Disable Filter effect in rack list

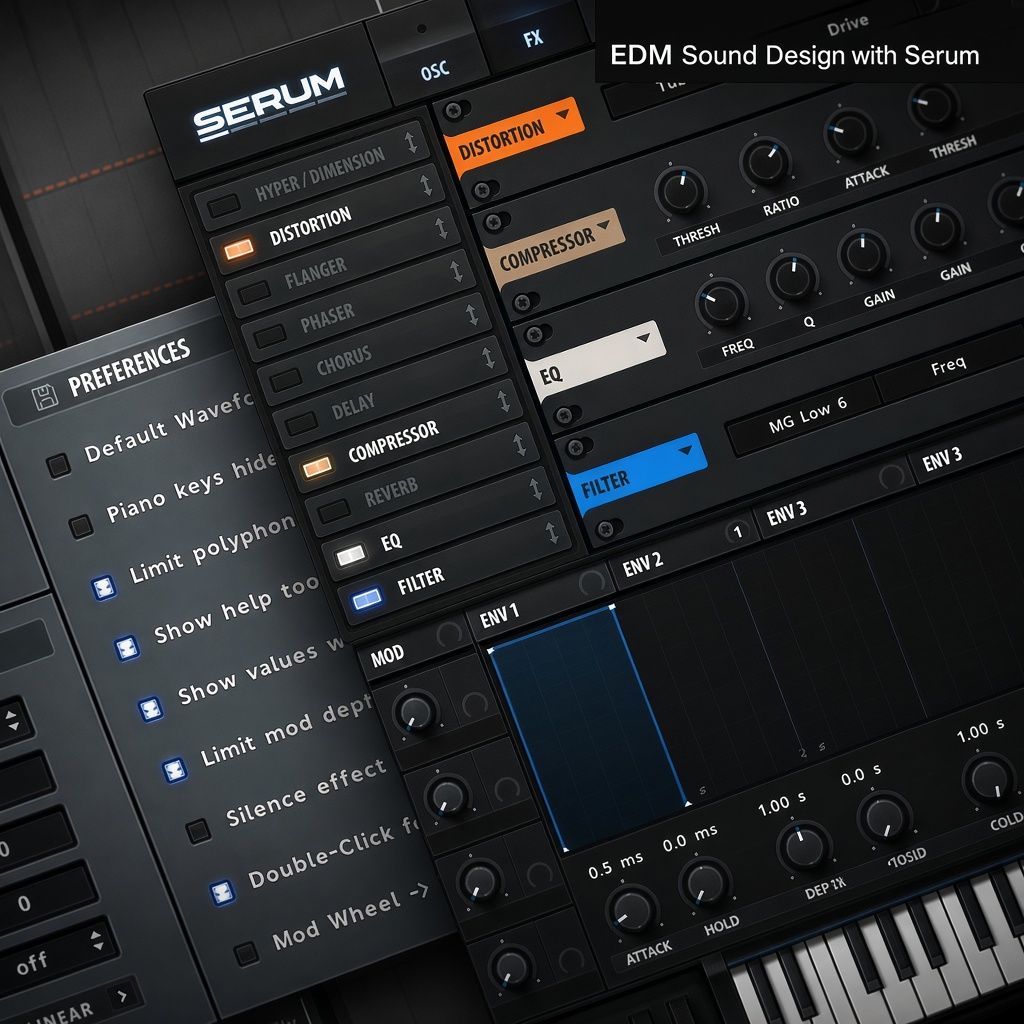coord(366,598)
